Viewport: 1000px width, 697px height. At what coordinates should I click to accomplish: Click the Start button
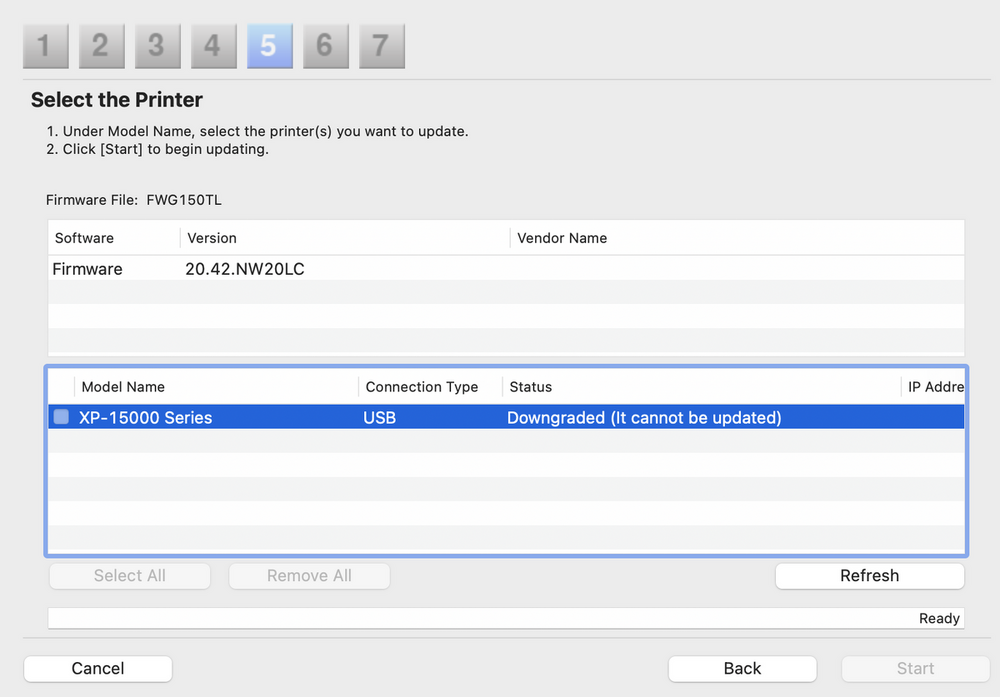915,669
